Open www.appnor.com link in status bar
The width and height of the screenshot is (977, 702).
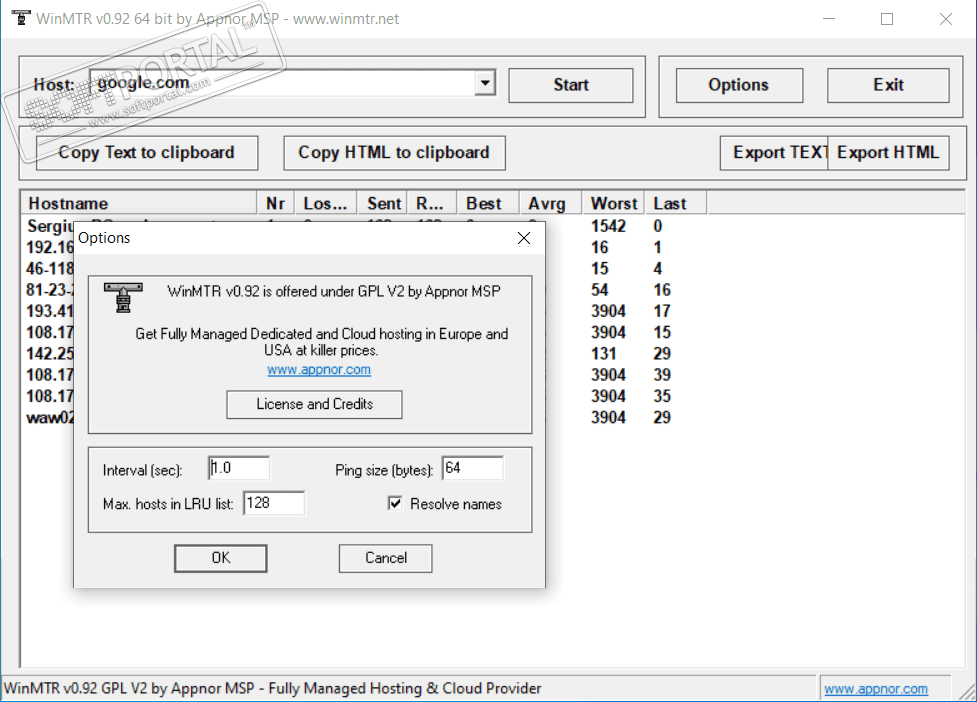click(x=875, y=688)
